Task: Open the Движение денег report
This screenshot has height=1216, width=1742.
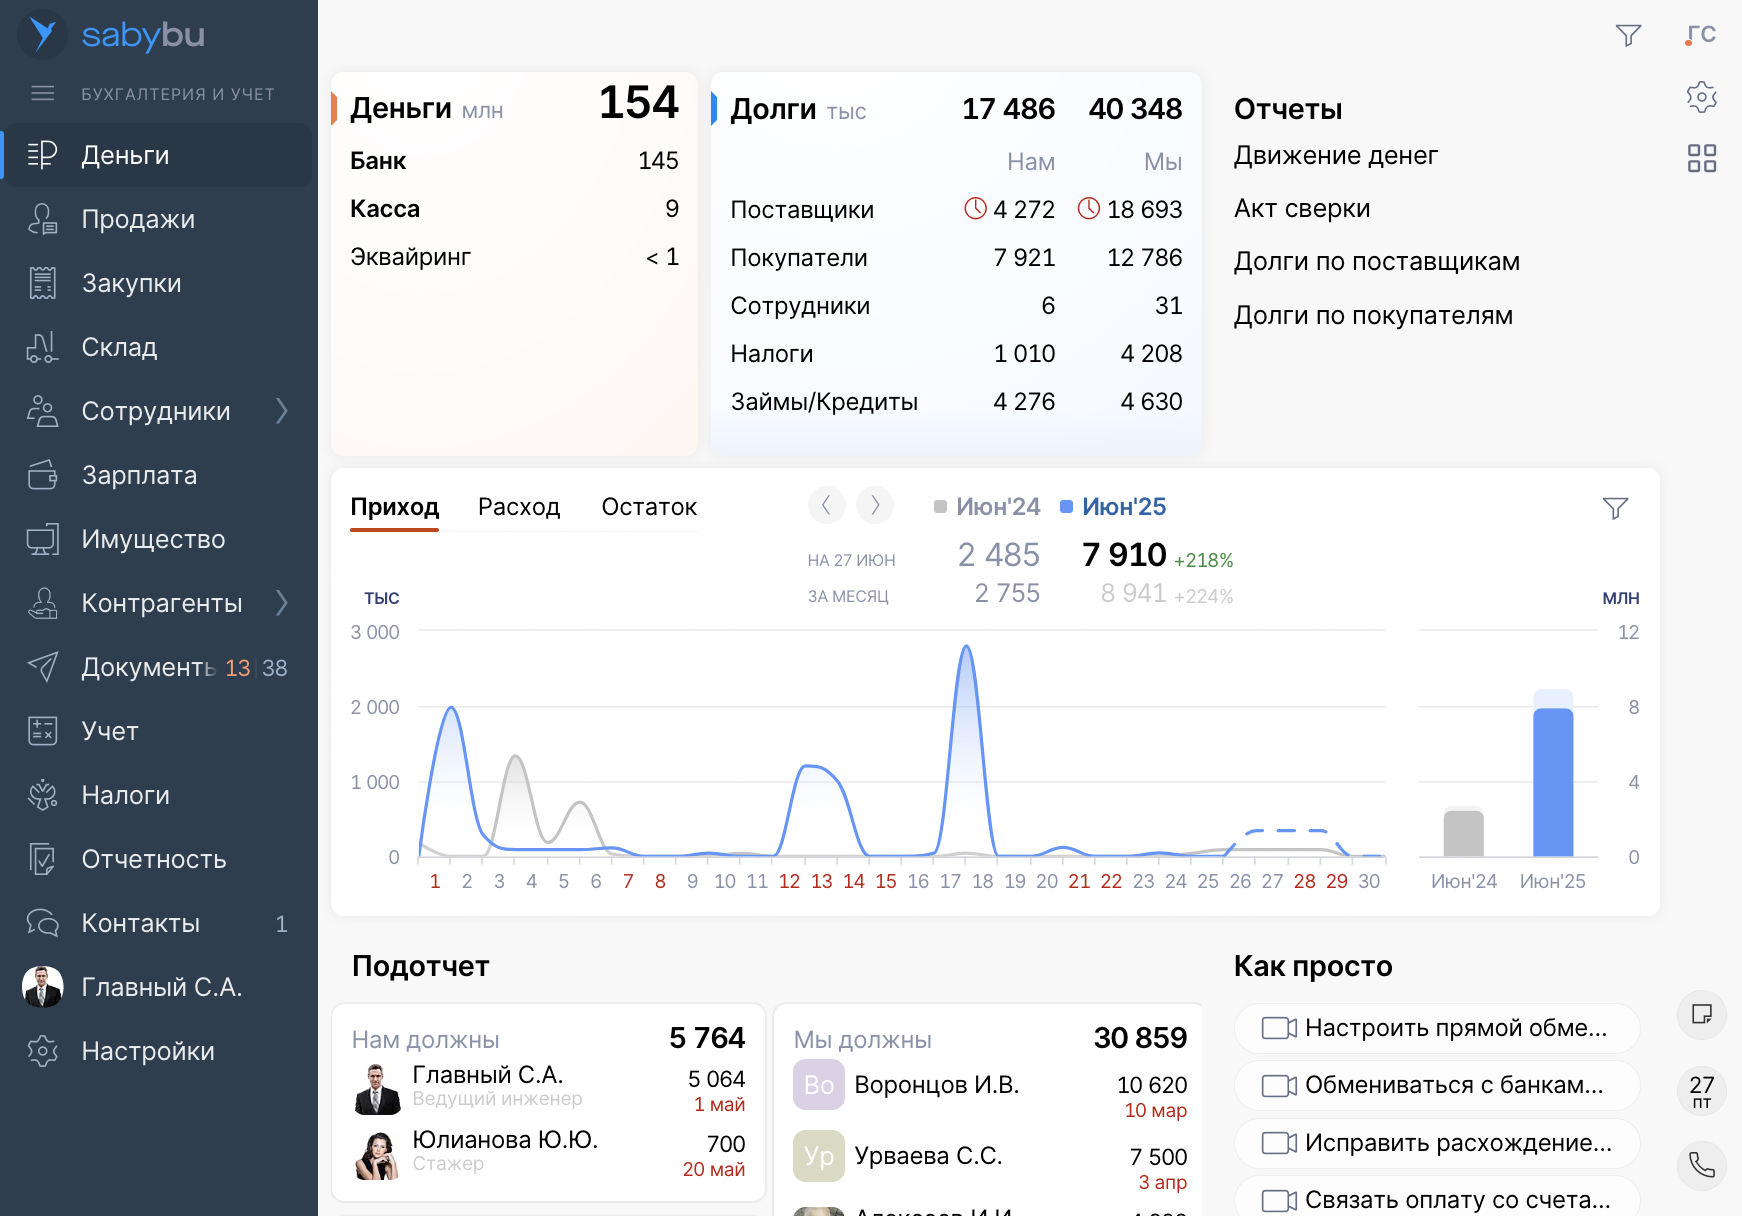Action: pos(1335,156)
